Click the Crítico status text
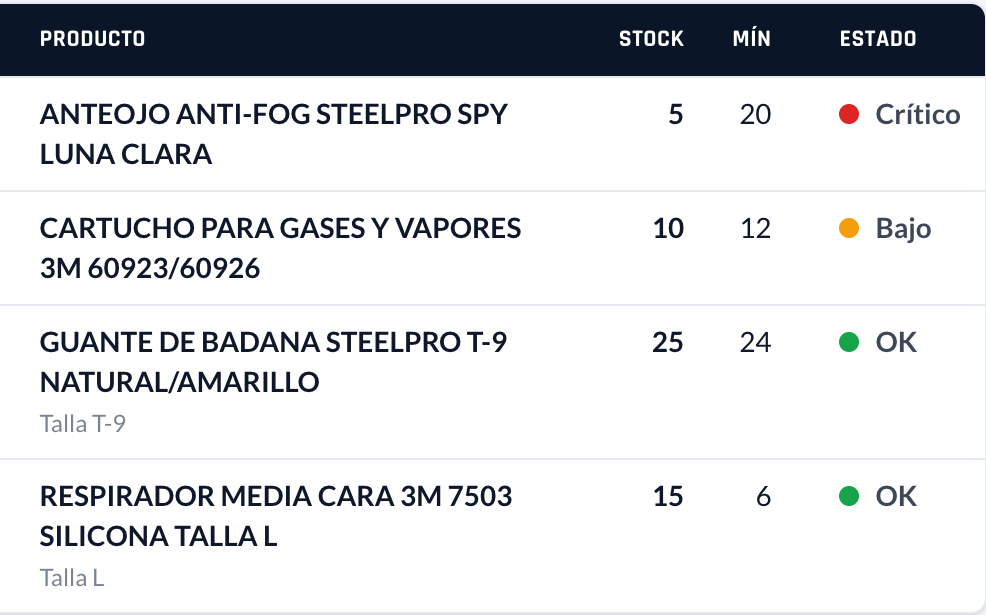Viewport: 986px width, 615px height. coord(918,114)
